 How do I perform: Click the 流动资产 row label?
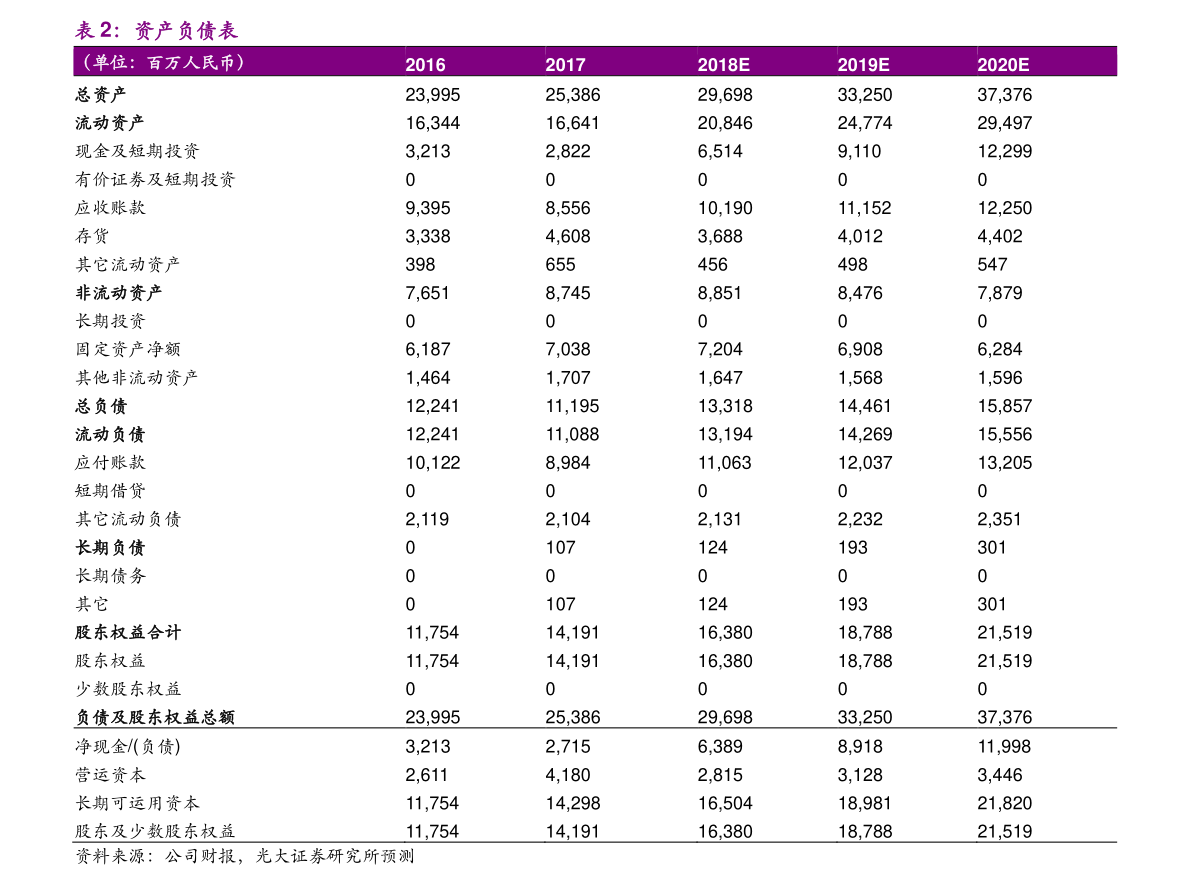[x=109, y=122]
